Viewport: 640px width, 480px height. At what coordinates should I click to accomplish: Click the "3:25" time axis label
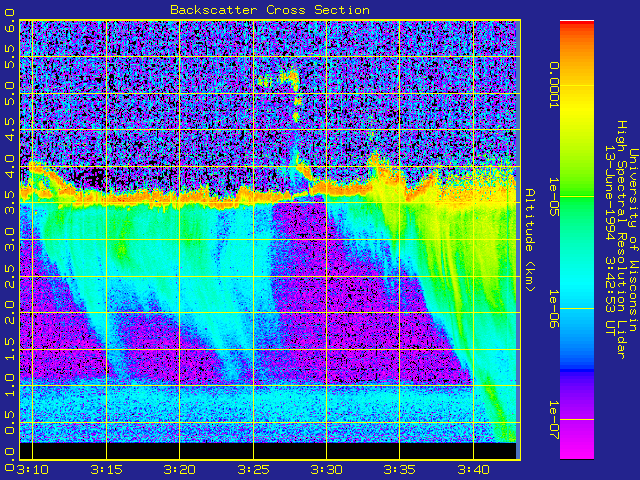(253, 470)
